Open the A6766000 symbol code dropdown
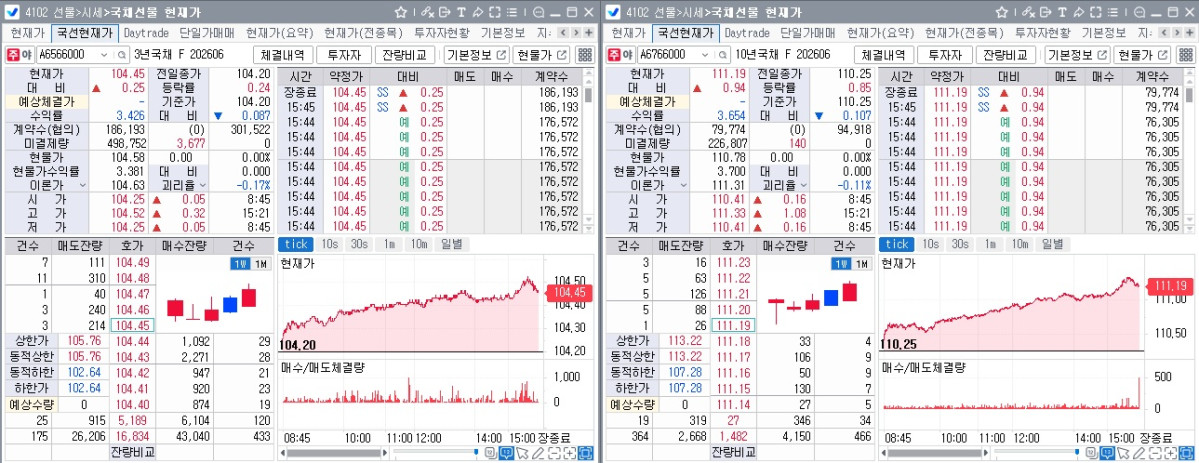 coord(705,55)
